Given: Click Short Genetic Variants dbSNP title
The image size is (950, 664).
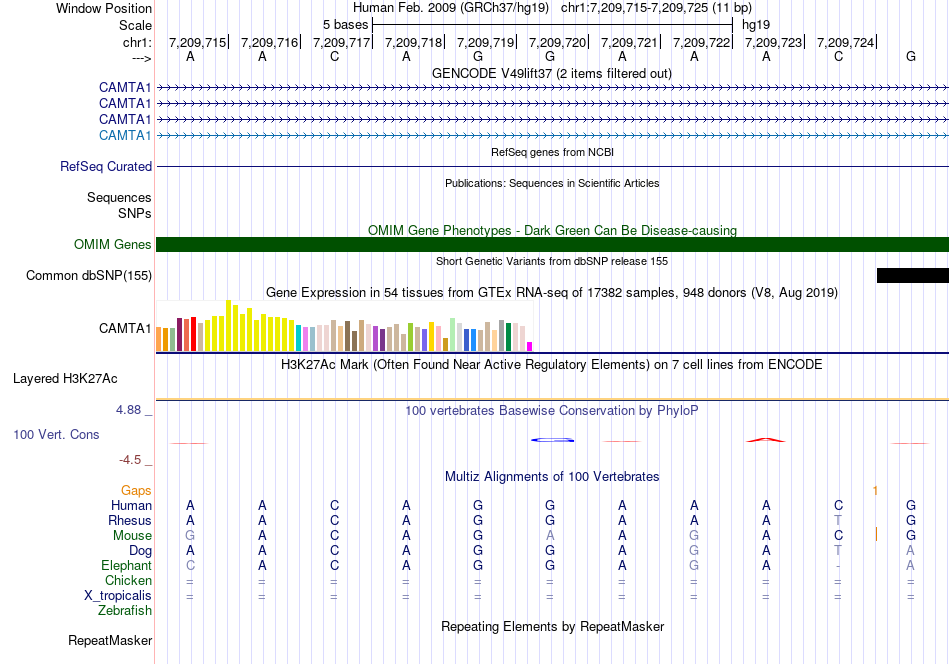Looking at the screenshot, I should coord(552,261).
